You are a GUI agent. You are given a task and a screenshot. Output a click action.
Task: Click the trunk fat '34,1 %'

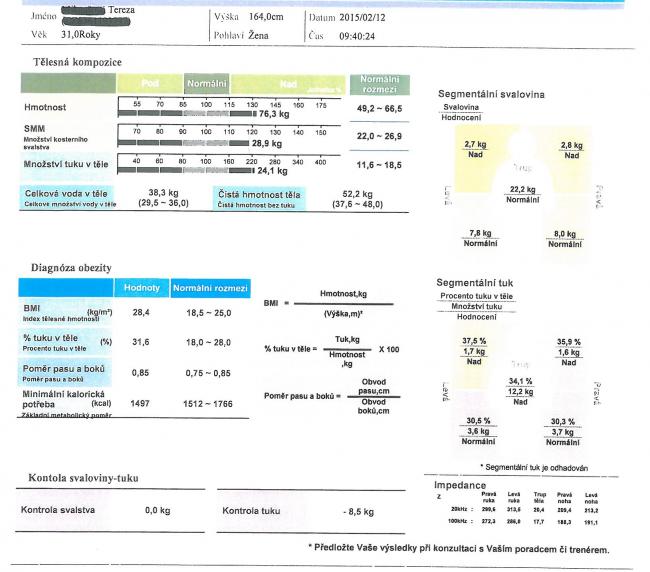click(x=521, y=381)
